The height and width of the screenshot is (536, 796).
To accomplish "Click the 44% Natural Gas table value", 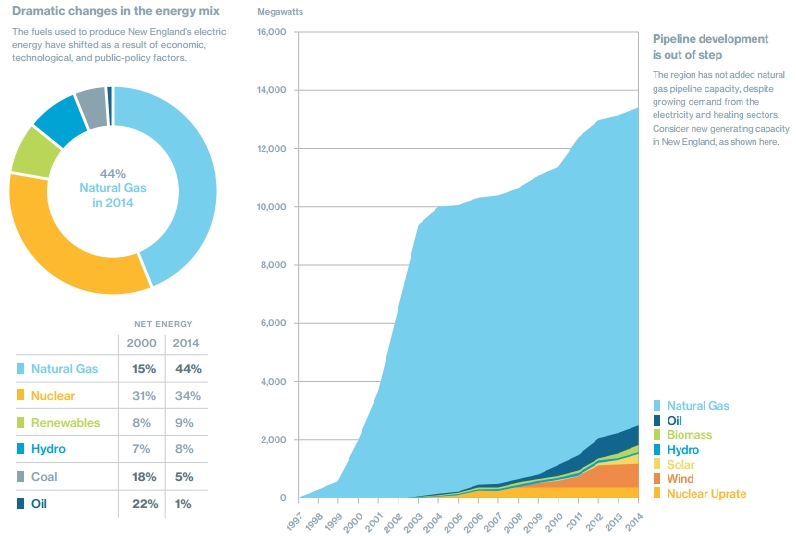I will coord(188,369).
